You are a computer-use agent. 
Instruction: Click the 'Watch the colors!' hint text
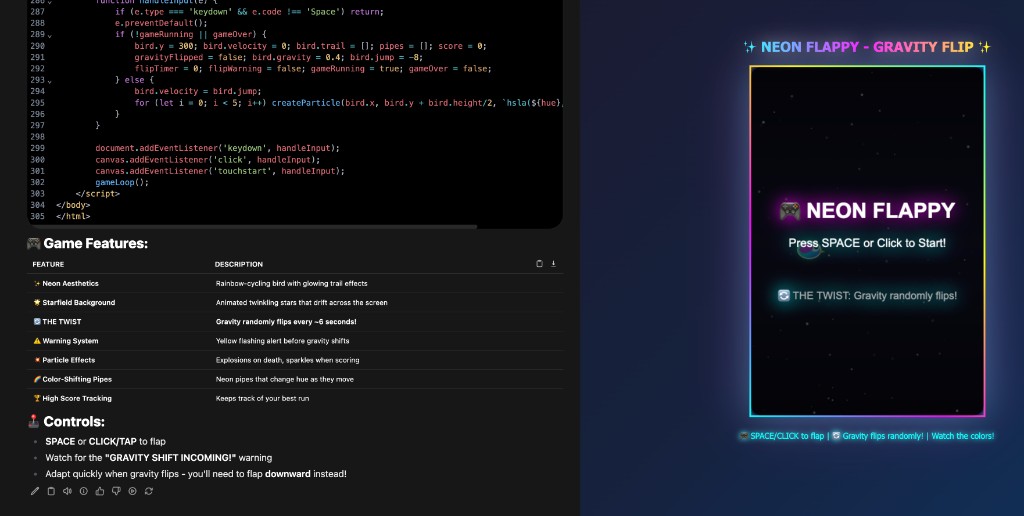point(963,436)
